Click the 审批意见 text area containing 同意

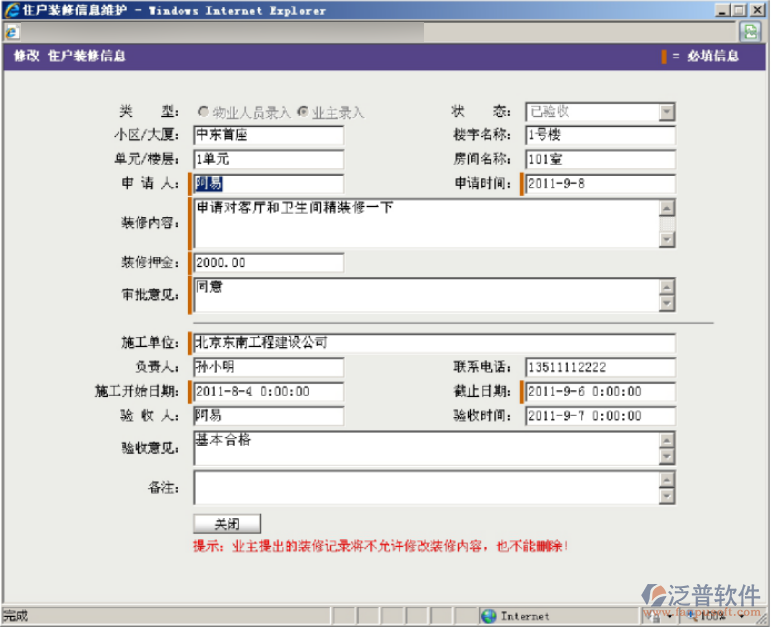tap(426, 295)
